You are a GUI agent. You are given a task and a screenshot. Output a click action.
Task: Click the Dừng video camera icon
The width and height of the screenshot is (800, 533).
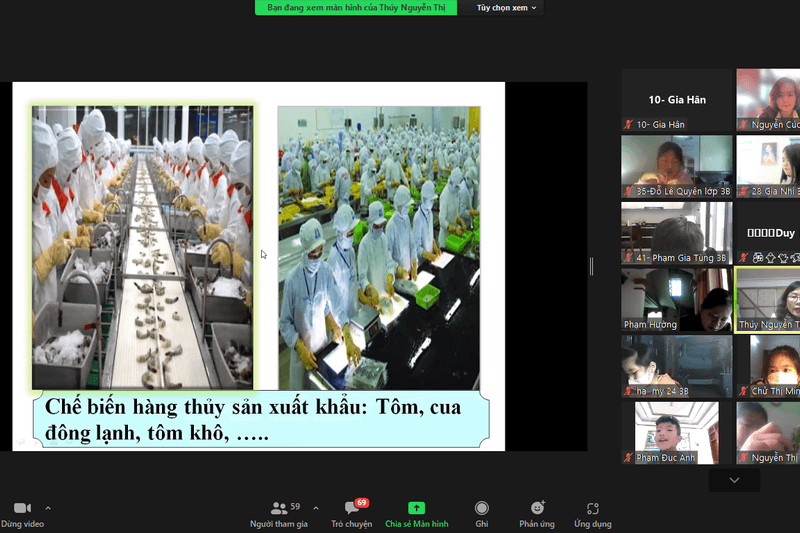click(x=22, y=508)
